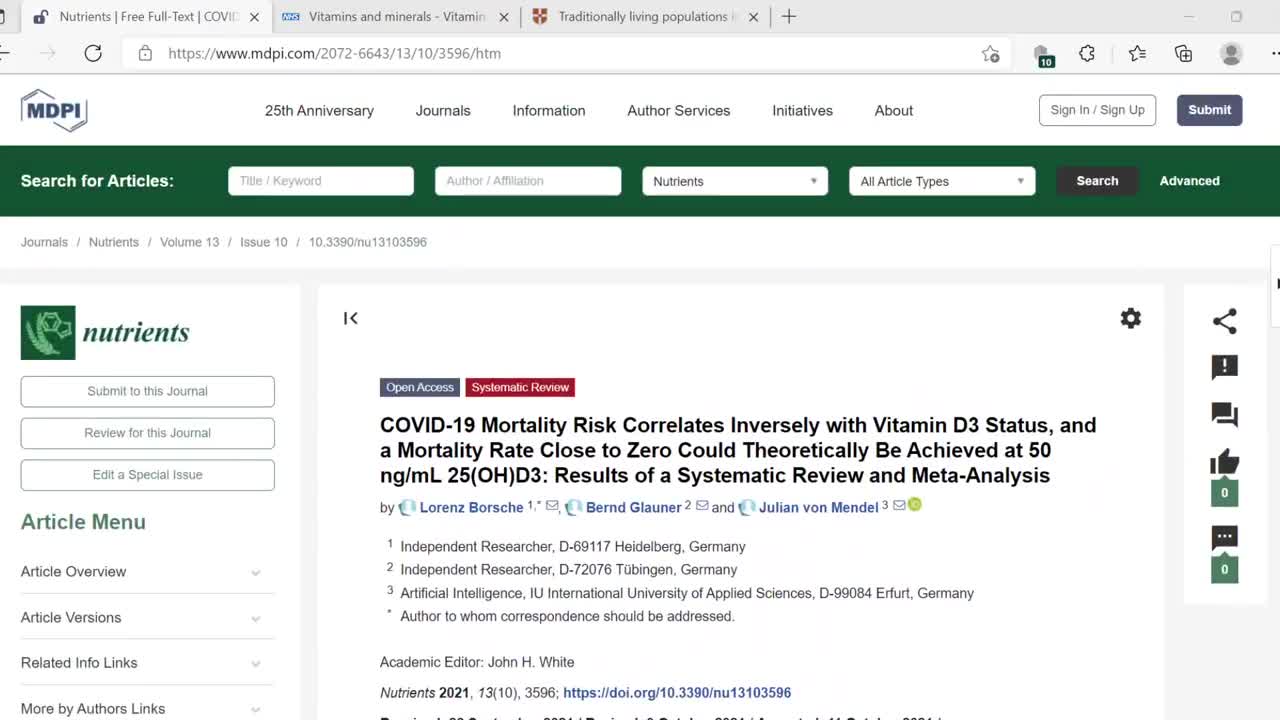
Task: Click the Submit button in header
Action: coord(1209,110)
